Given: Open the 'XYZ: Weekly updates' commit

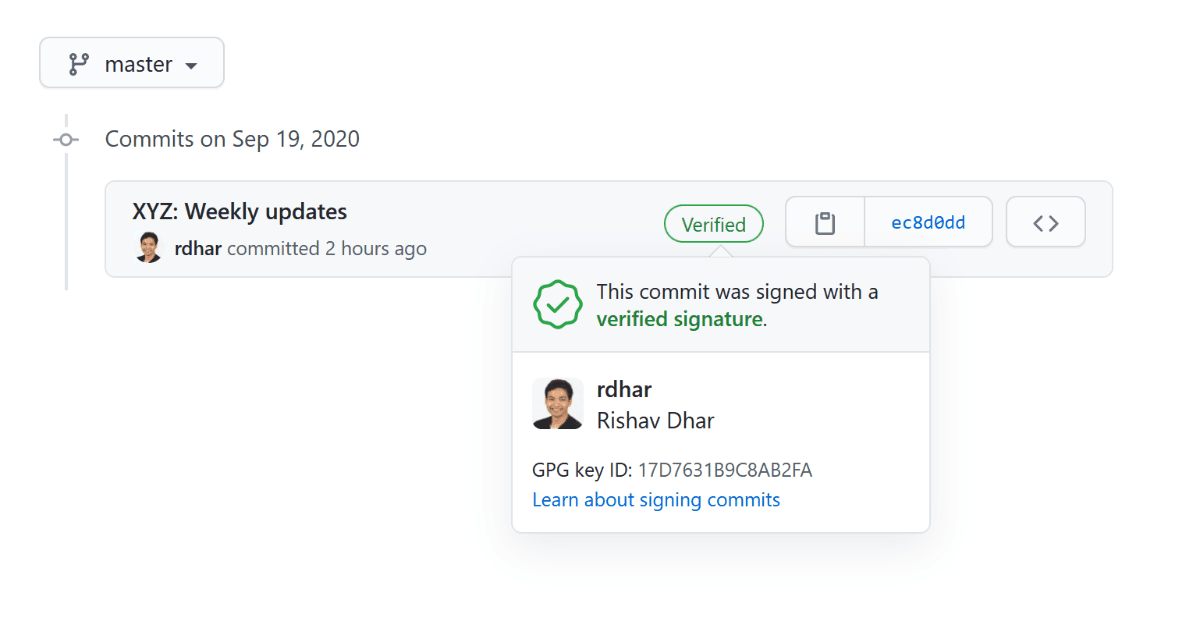Looking at the screenshot, I should point(240,212).
